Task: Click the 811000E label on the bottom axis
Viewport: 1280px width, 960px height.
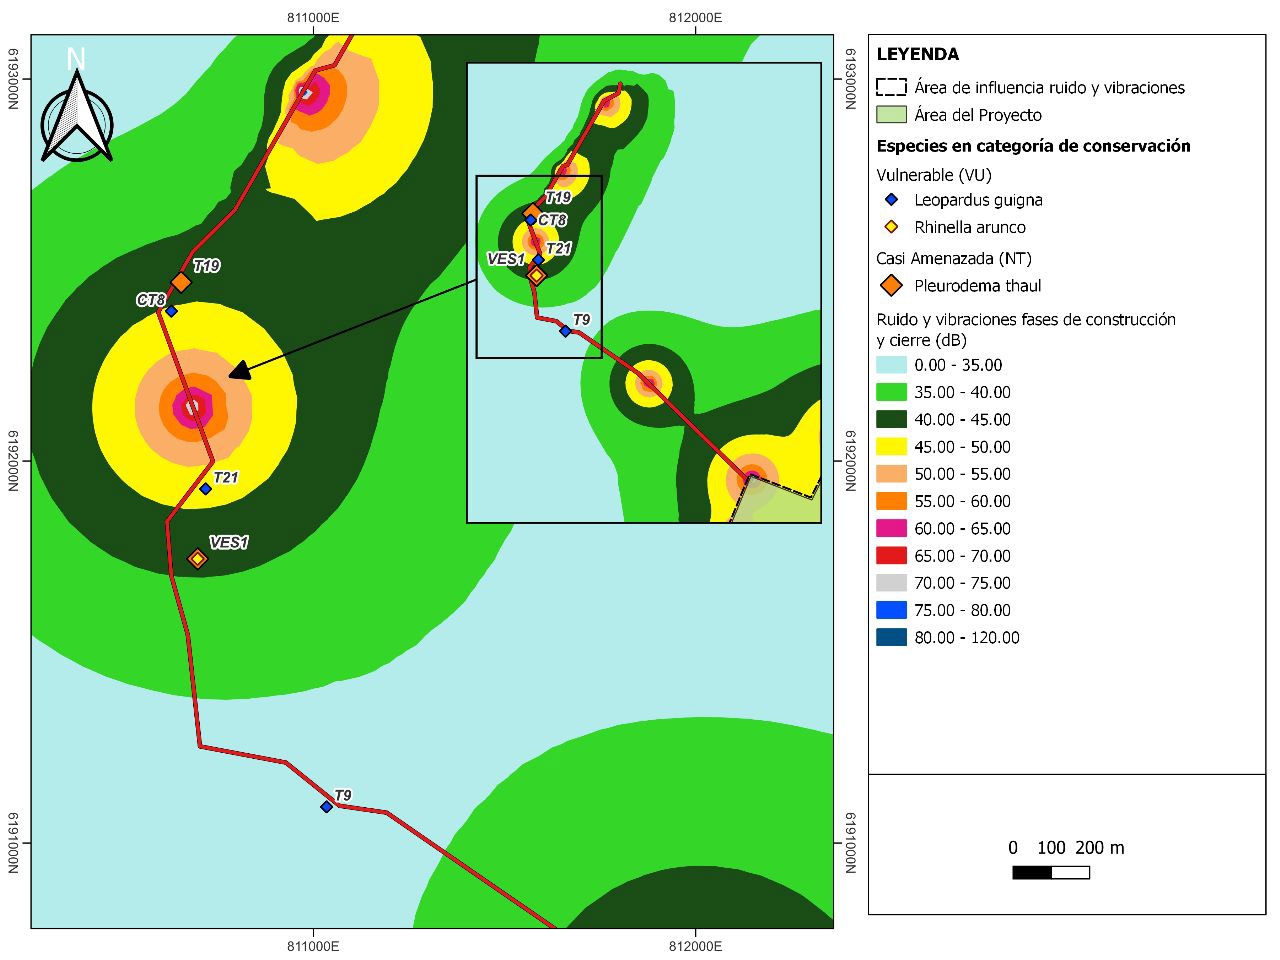Action: pyautogui.click(x=314, y=945)
